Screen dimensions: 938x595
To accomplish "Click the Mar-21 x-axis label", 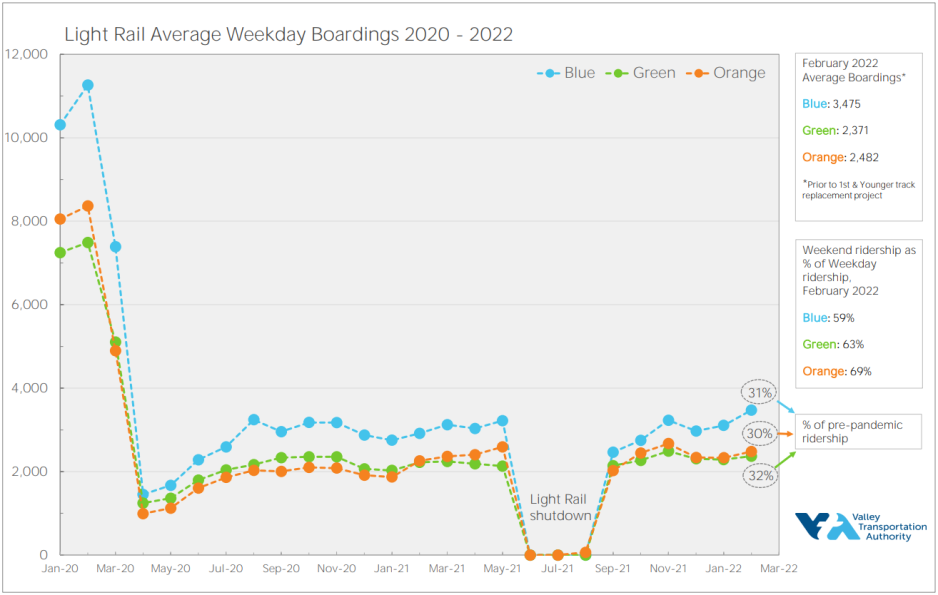I will pos(447,568).
